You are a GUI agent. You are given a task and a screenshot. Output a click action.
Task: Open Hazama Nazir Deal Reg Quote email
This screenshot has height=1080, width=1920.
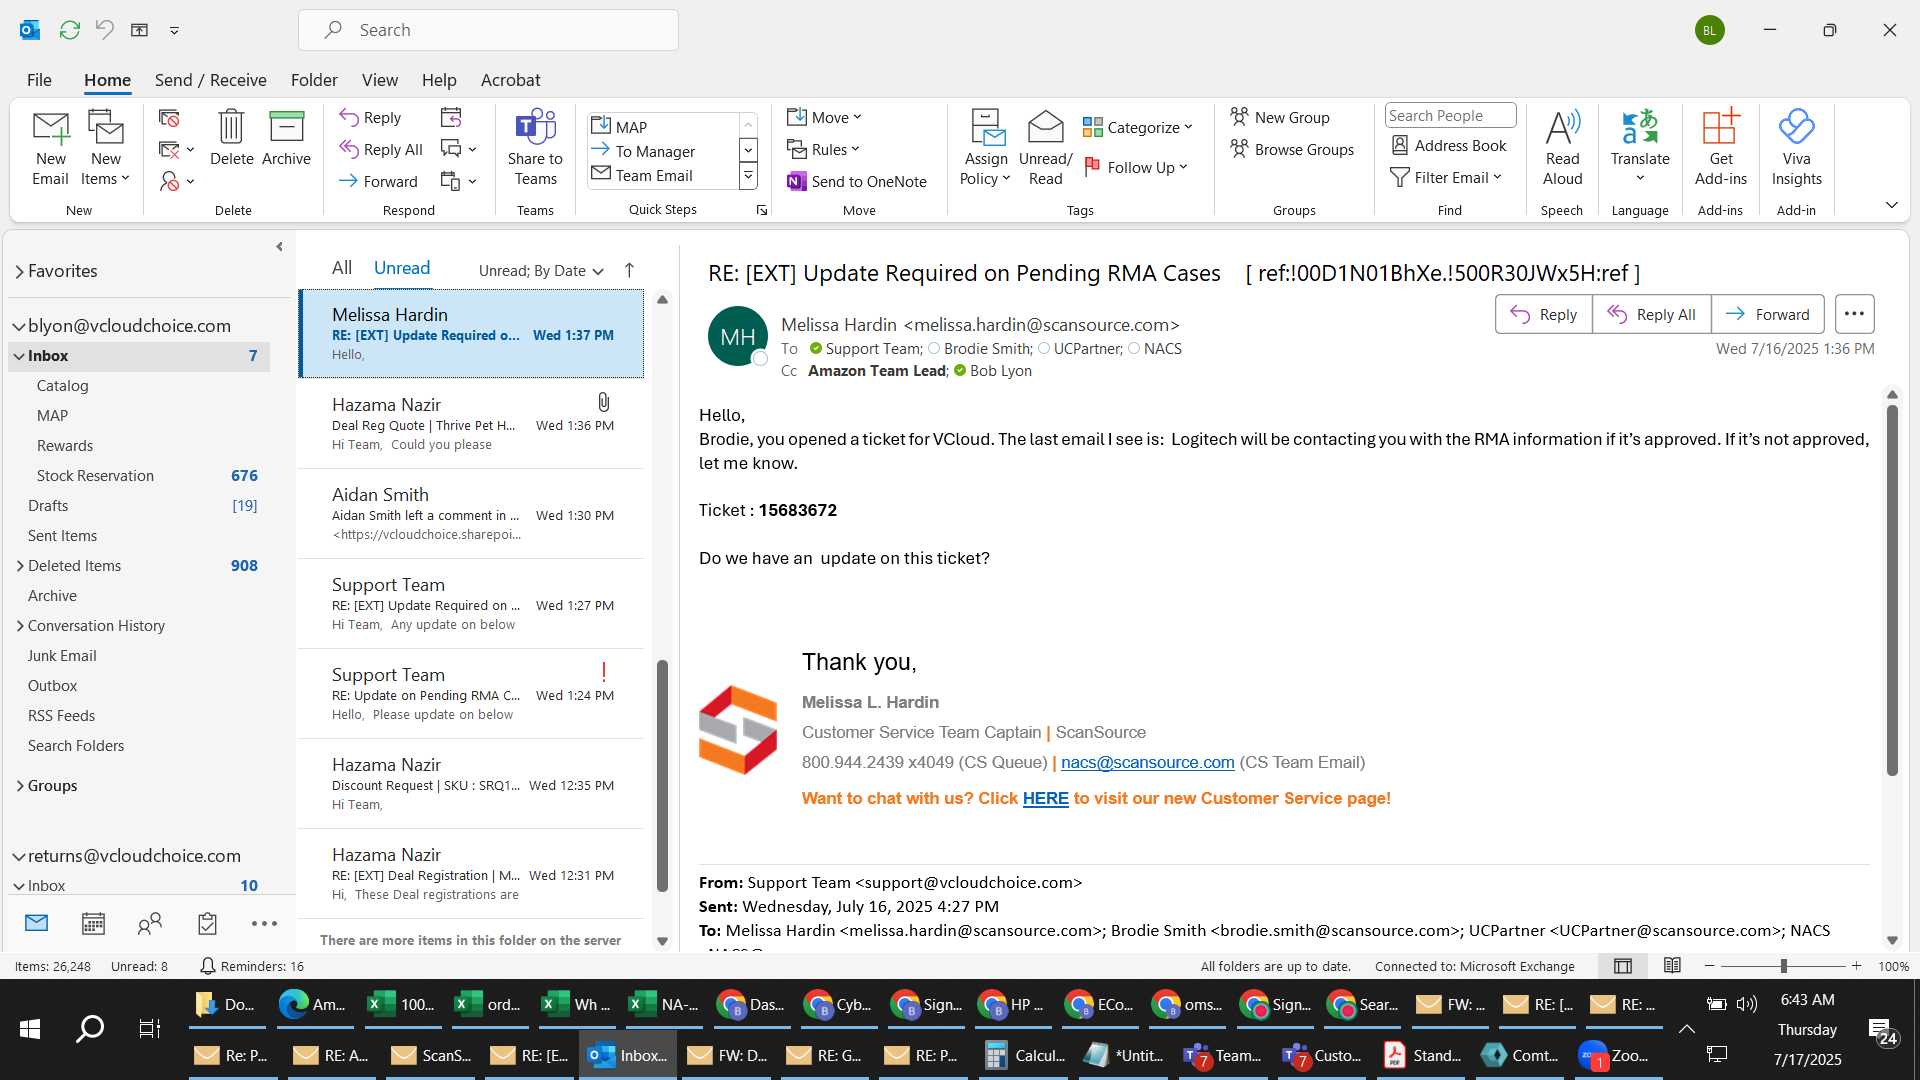coord(471,424)
